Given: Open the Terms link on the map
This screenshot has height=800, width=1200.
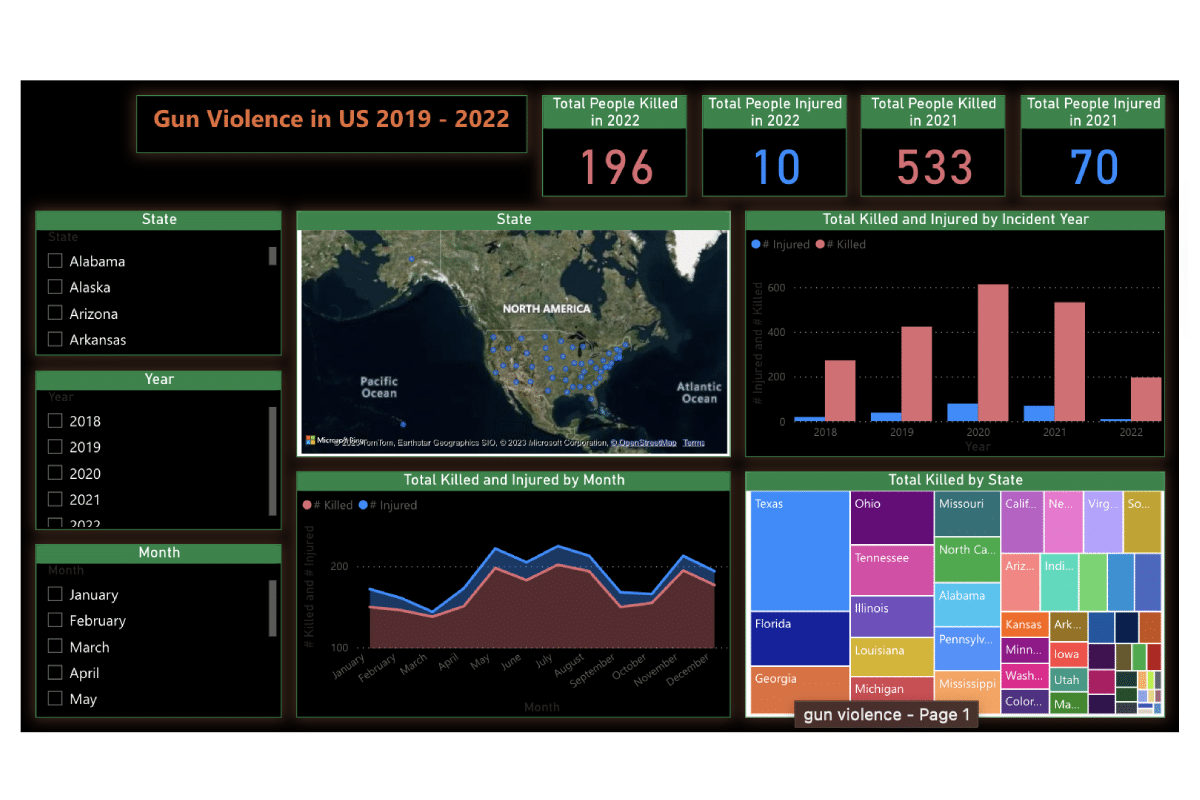Looking at the screenshot, I should 693,441.
